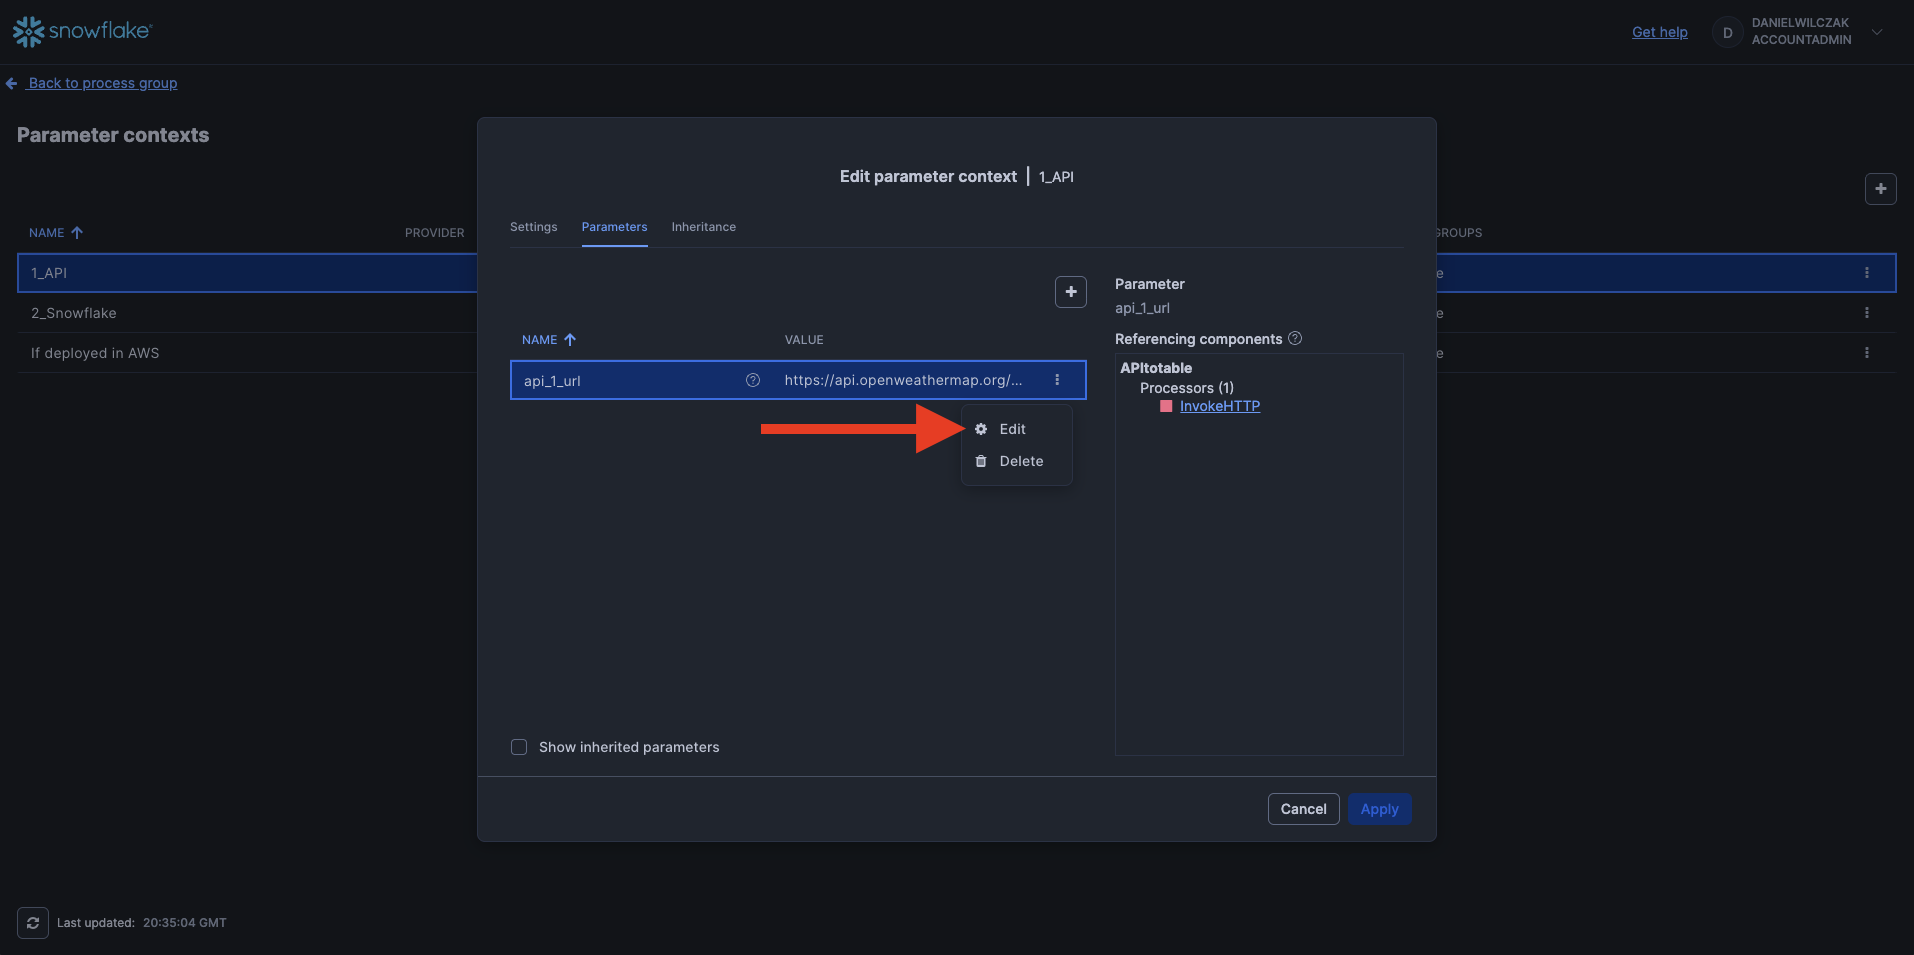Open the three-dot menu for the api_1_url row
1914x955 pixels.
pos(1057,380)
